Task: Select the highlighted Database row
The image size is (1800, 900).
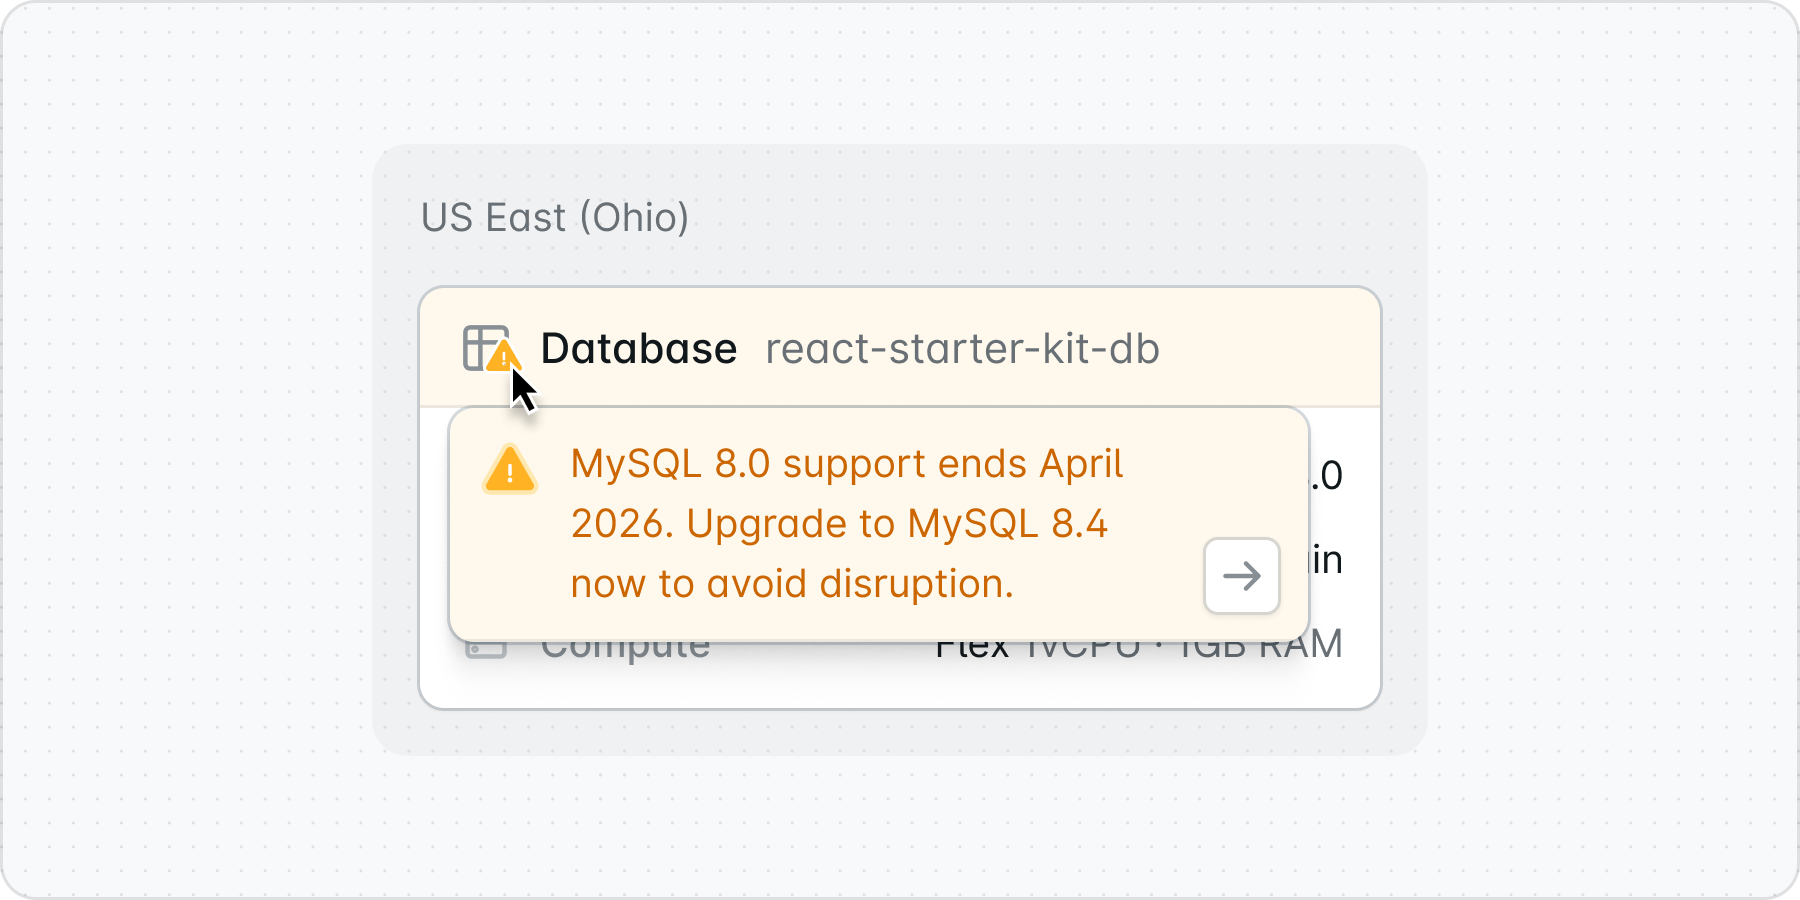Action: pos(900,349)
